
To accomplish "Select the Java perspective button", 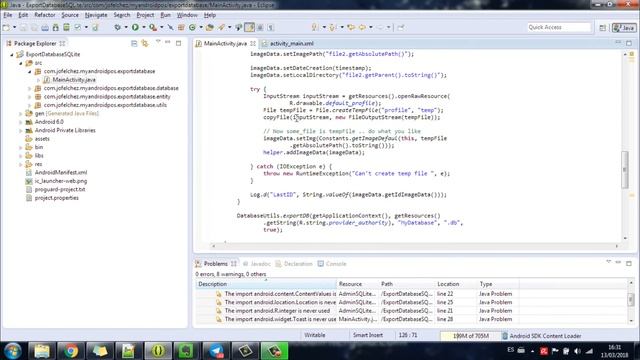I will coord(624,27).
